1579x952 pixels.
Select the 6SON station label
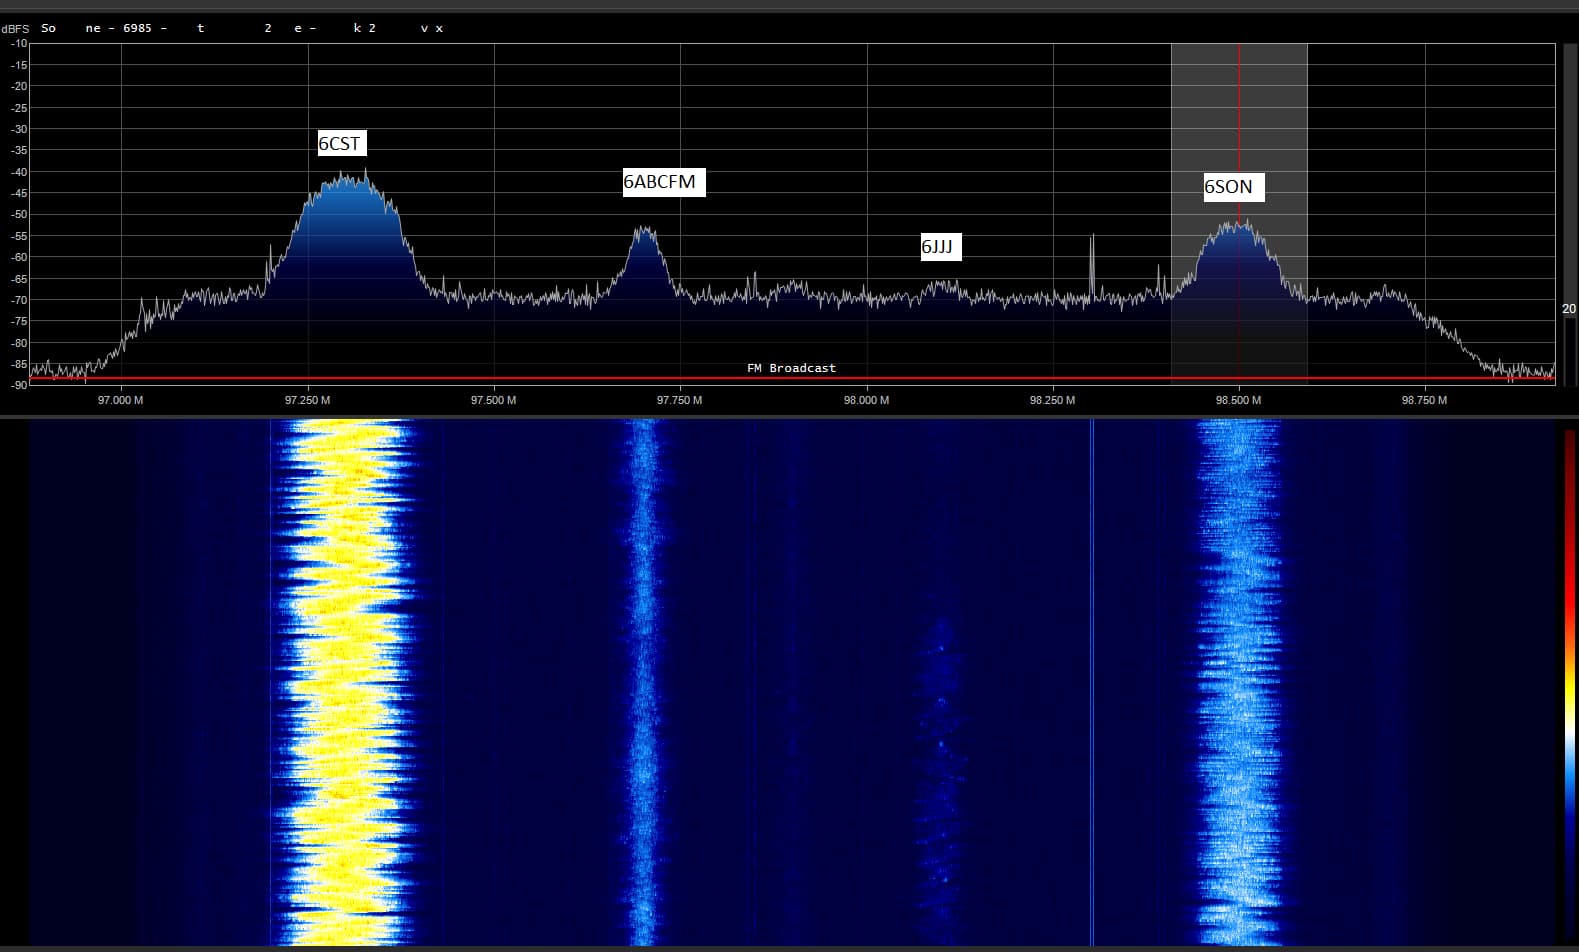point(1232,187)
